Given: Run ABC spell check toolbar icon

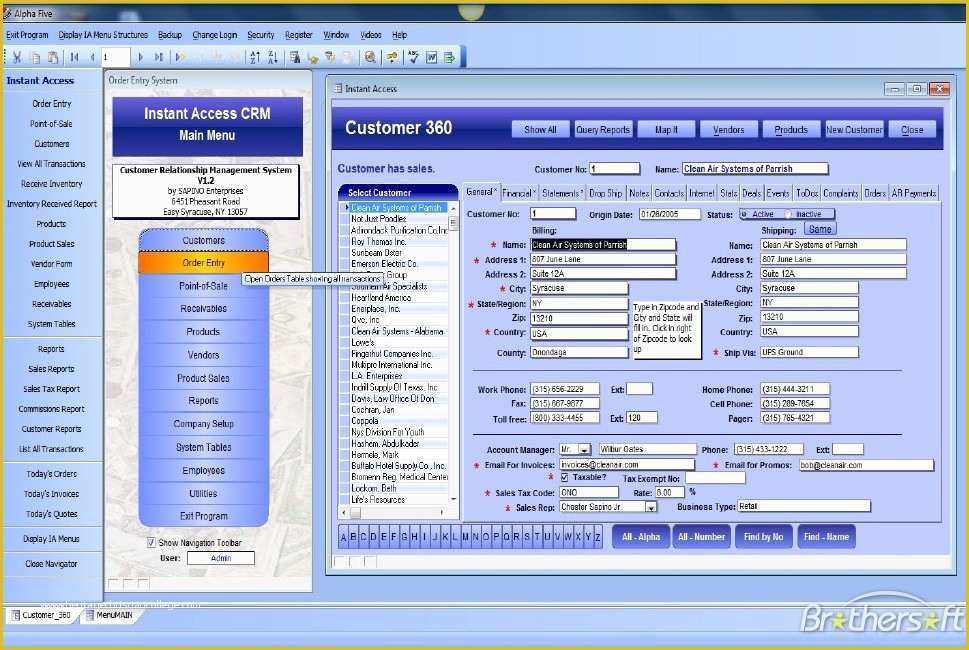Looking at the screenshot, I should point(413,57).
